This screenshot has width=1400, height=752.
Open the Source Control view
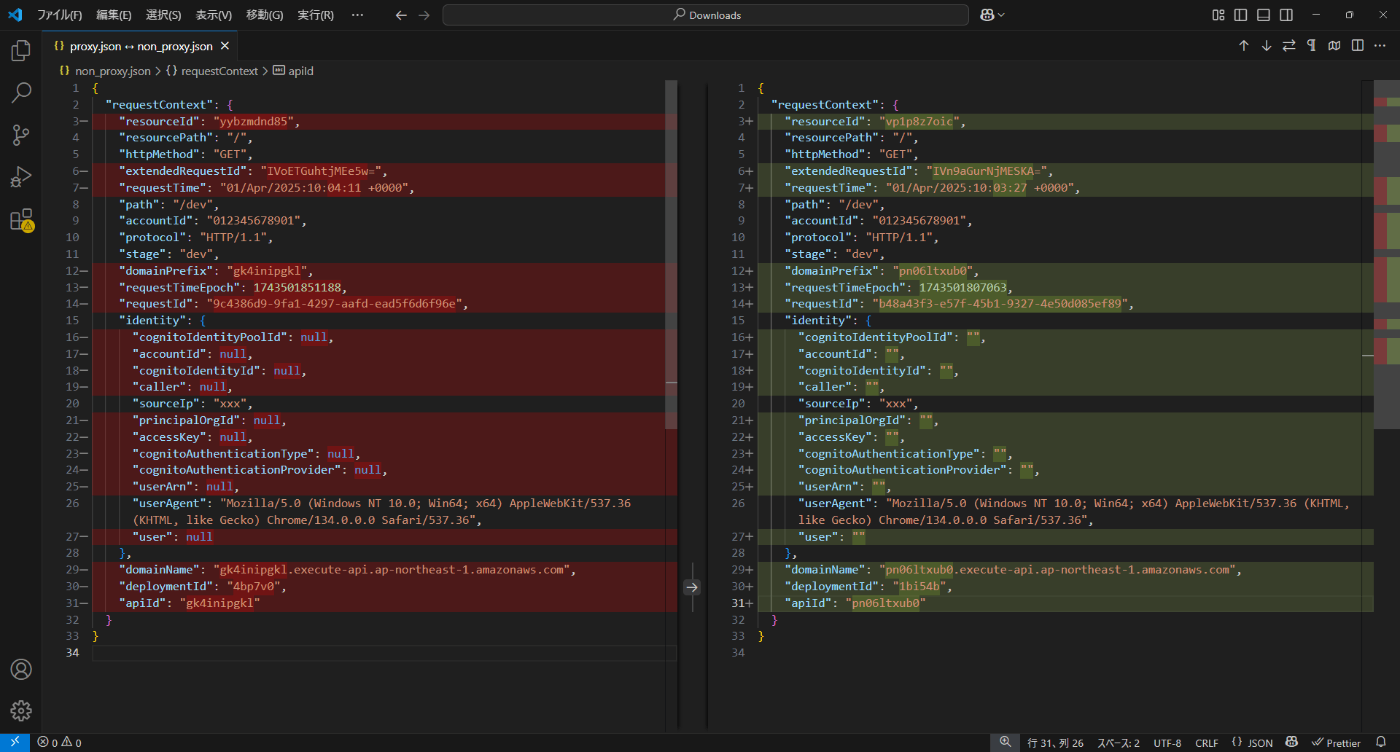click(21, 135)
